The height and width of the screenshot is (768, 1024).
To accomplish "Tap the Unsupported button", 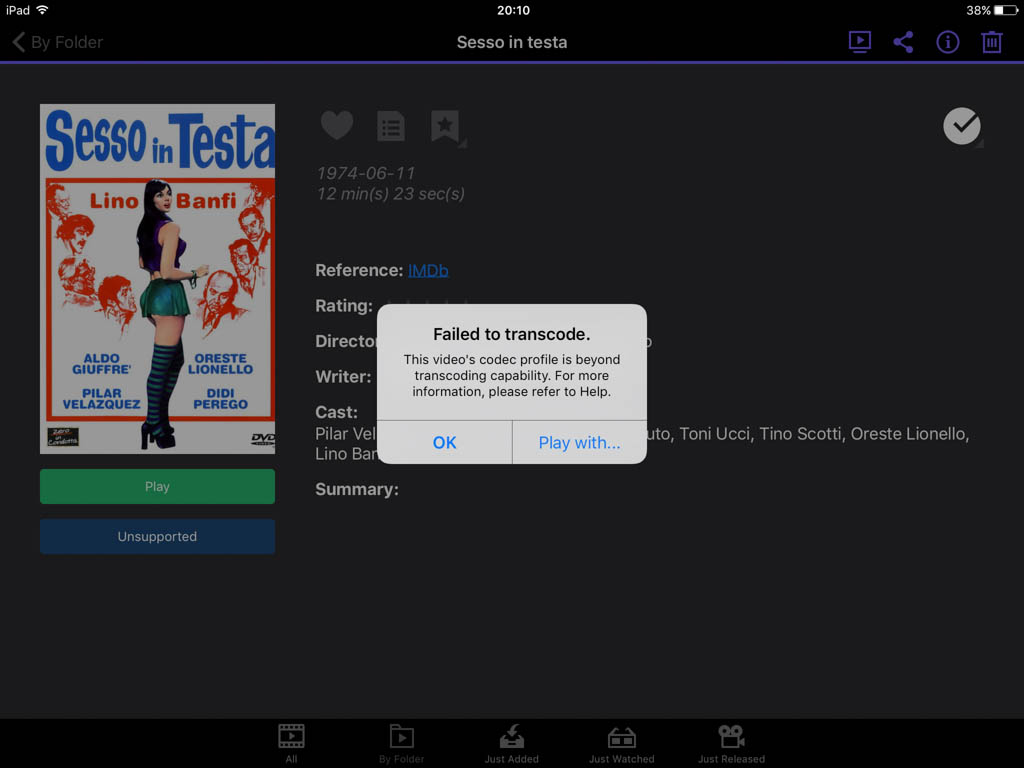I will click(x=157, y=536).
